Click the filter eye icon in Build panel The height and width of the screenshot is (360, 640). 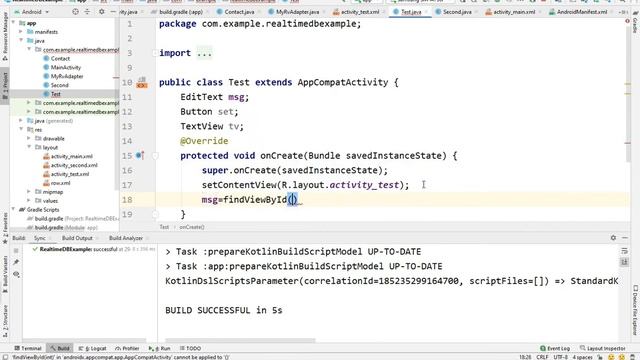point(16,274)
